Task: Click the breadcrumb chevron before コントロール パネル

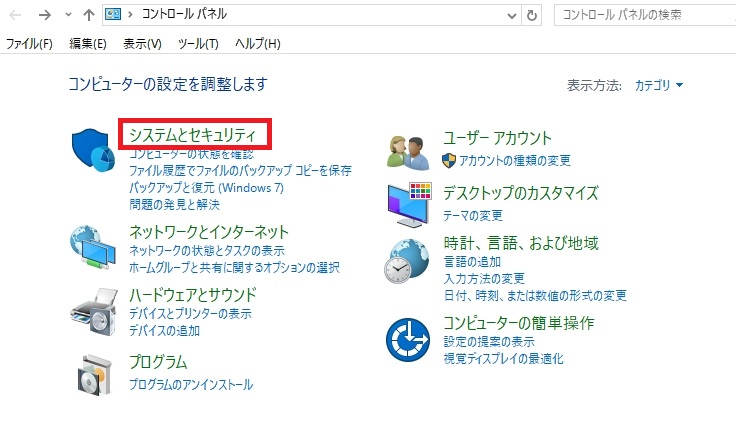Action: 130,15
